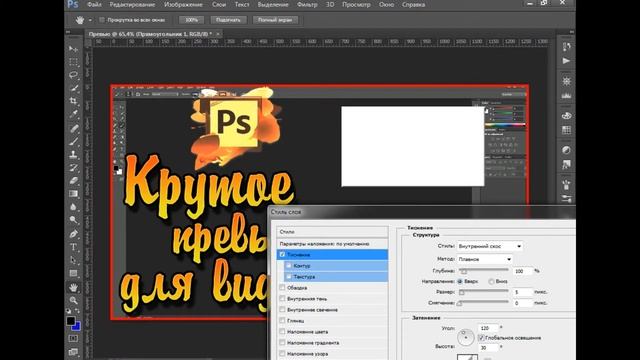Select the Move tool
Viewport: 640px width, 360px height.
tap(73, 49)
